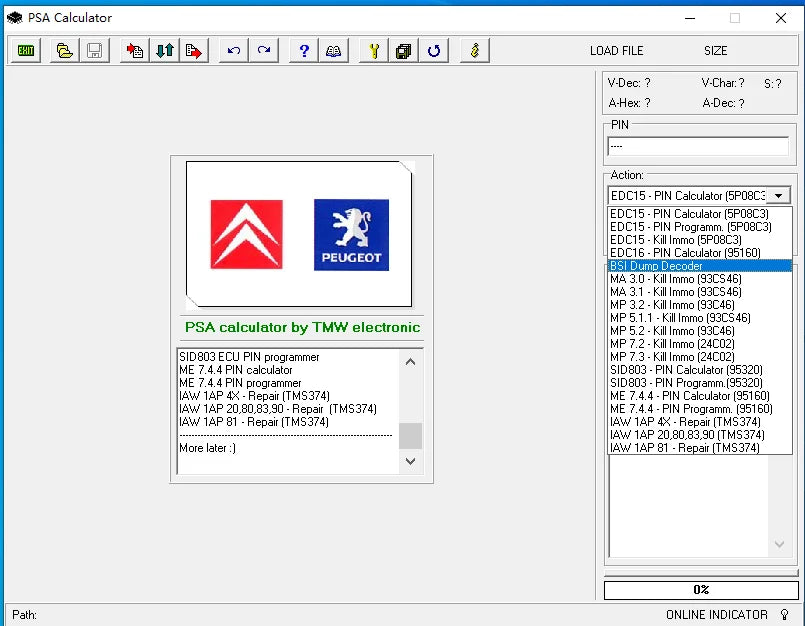Viewport: 805px width, 626px height.
Task: Click the red arrow export document icon
Action: (x=194, y=50)
